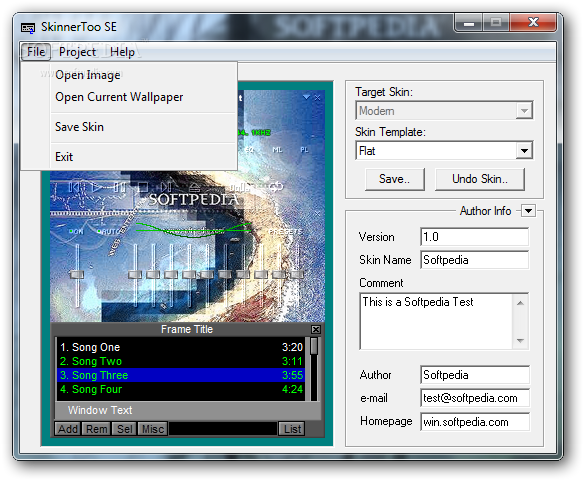
Task: Click the next track icon in skin preview
Action: (166, 187)
